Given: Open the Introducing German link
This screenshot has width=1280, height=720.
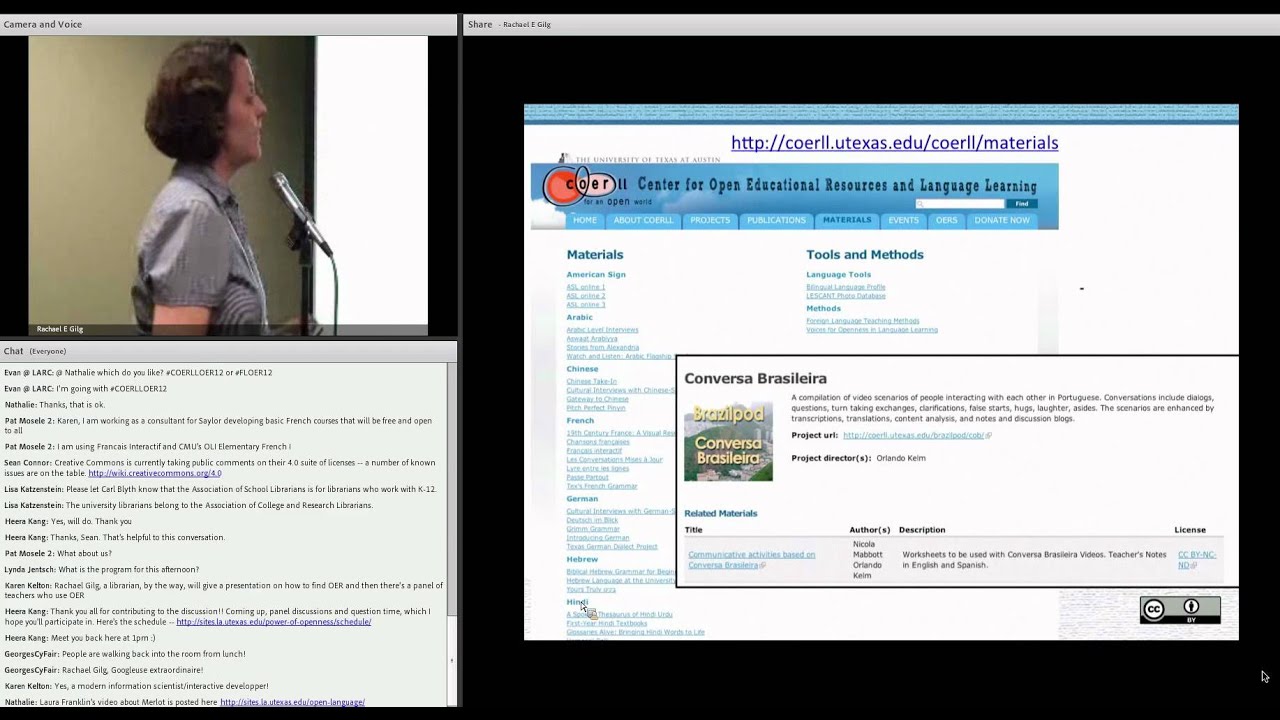Looking at the screenshot, I should coord(598,538).
